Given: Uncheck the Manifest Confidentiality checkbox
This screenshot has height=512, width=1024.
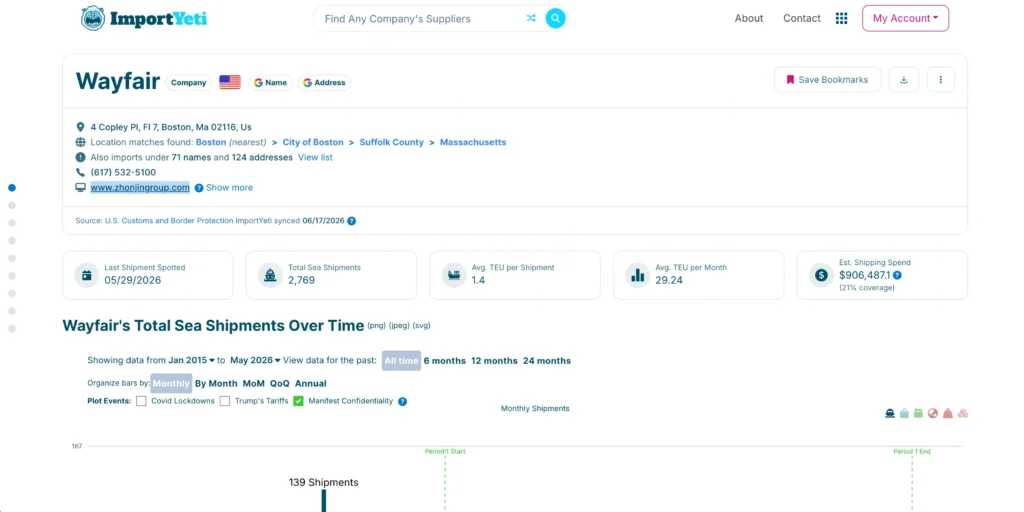Looking at the screenshot, I should click(x=298, y=401).
